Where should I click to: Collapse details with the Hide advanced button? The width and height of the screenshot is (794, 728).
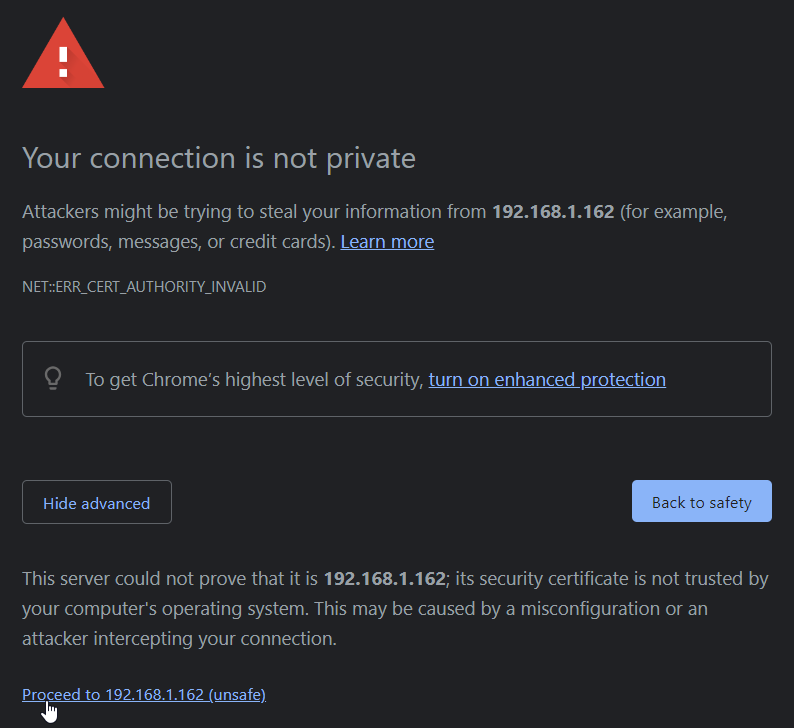(97, 503)
